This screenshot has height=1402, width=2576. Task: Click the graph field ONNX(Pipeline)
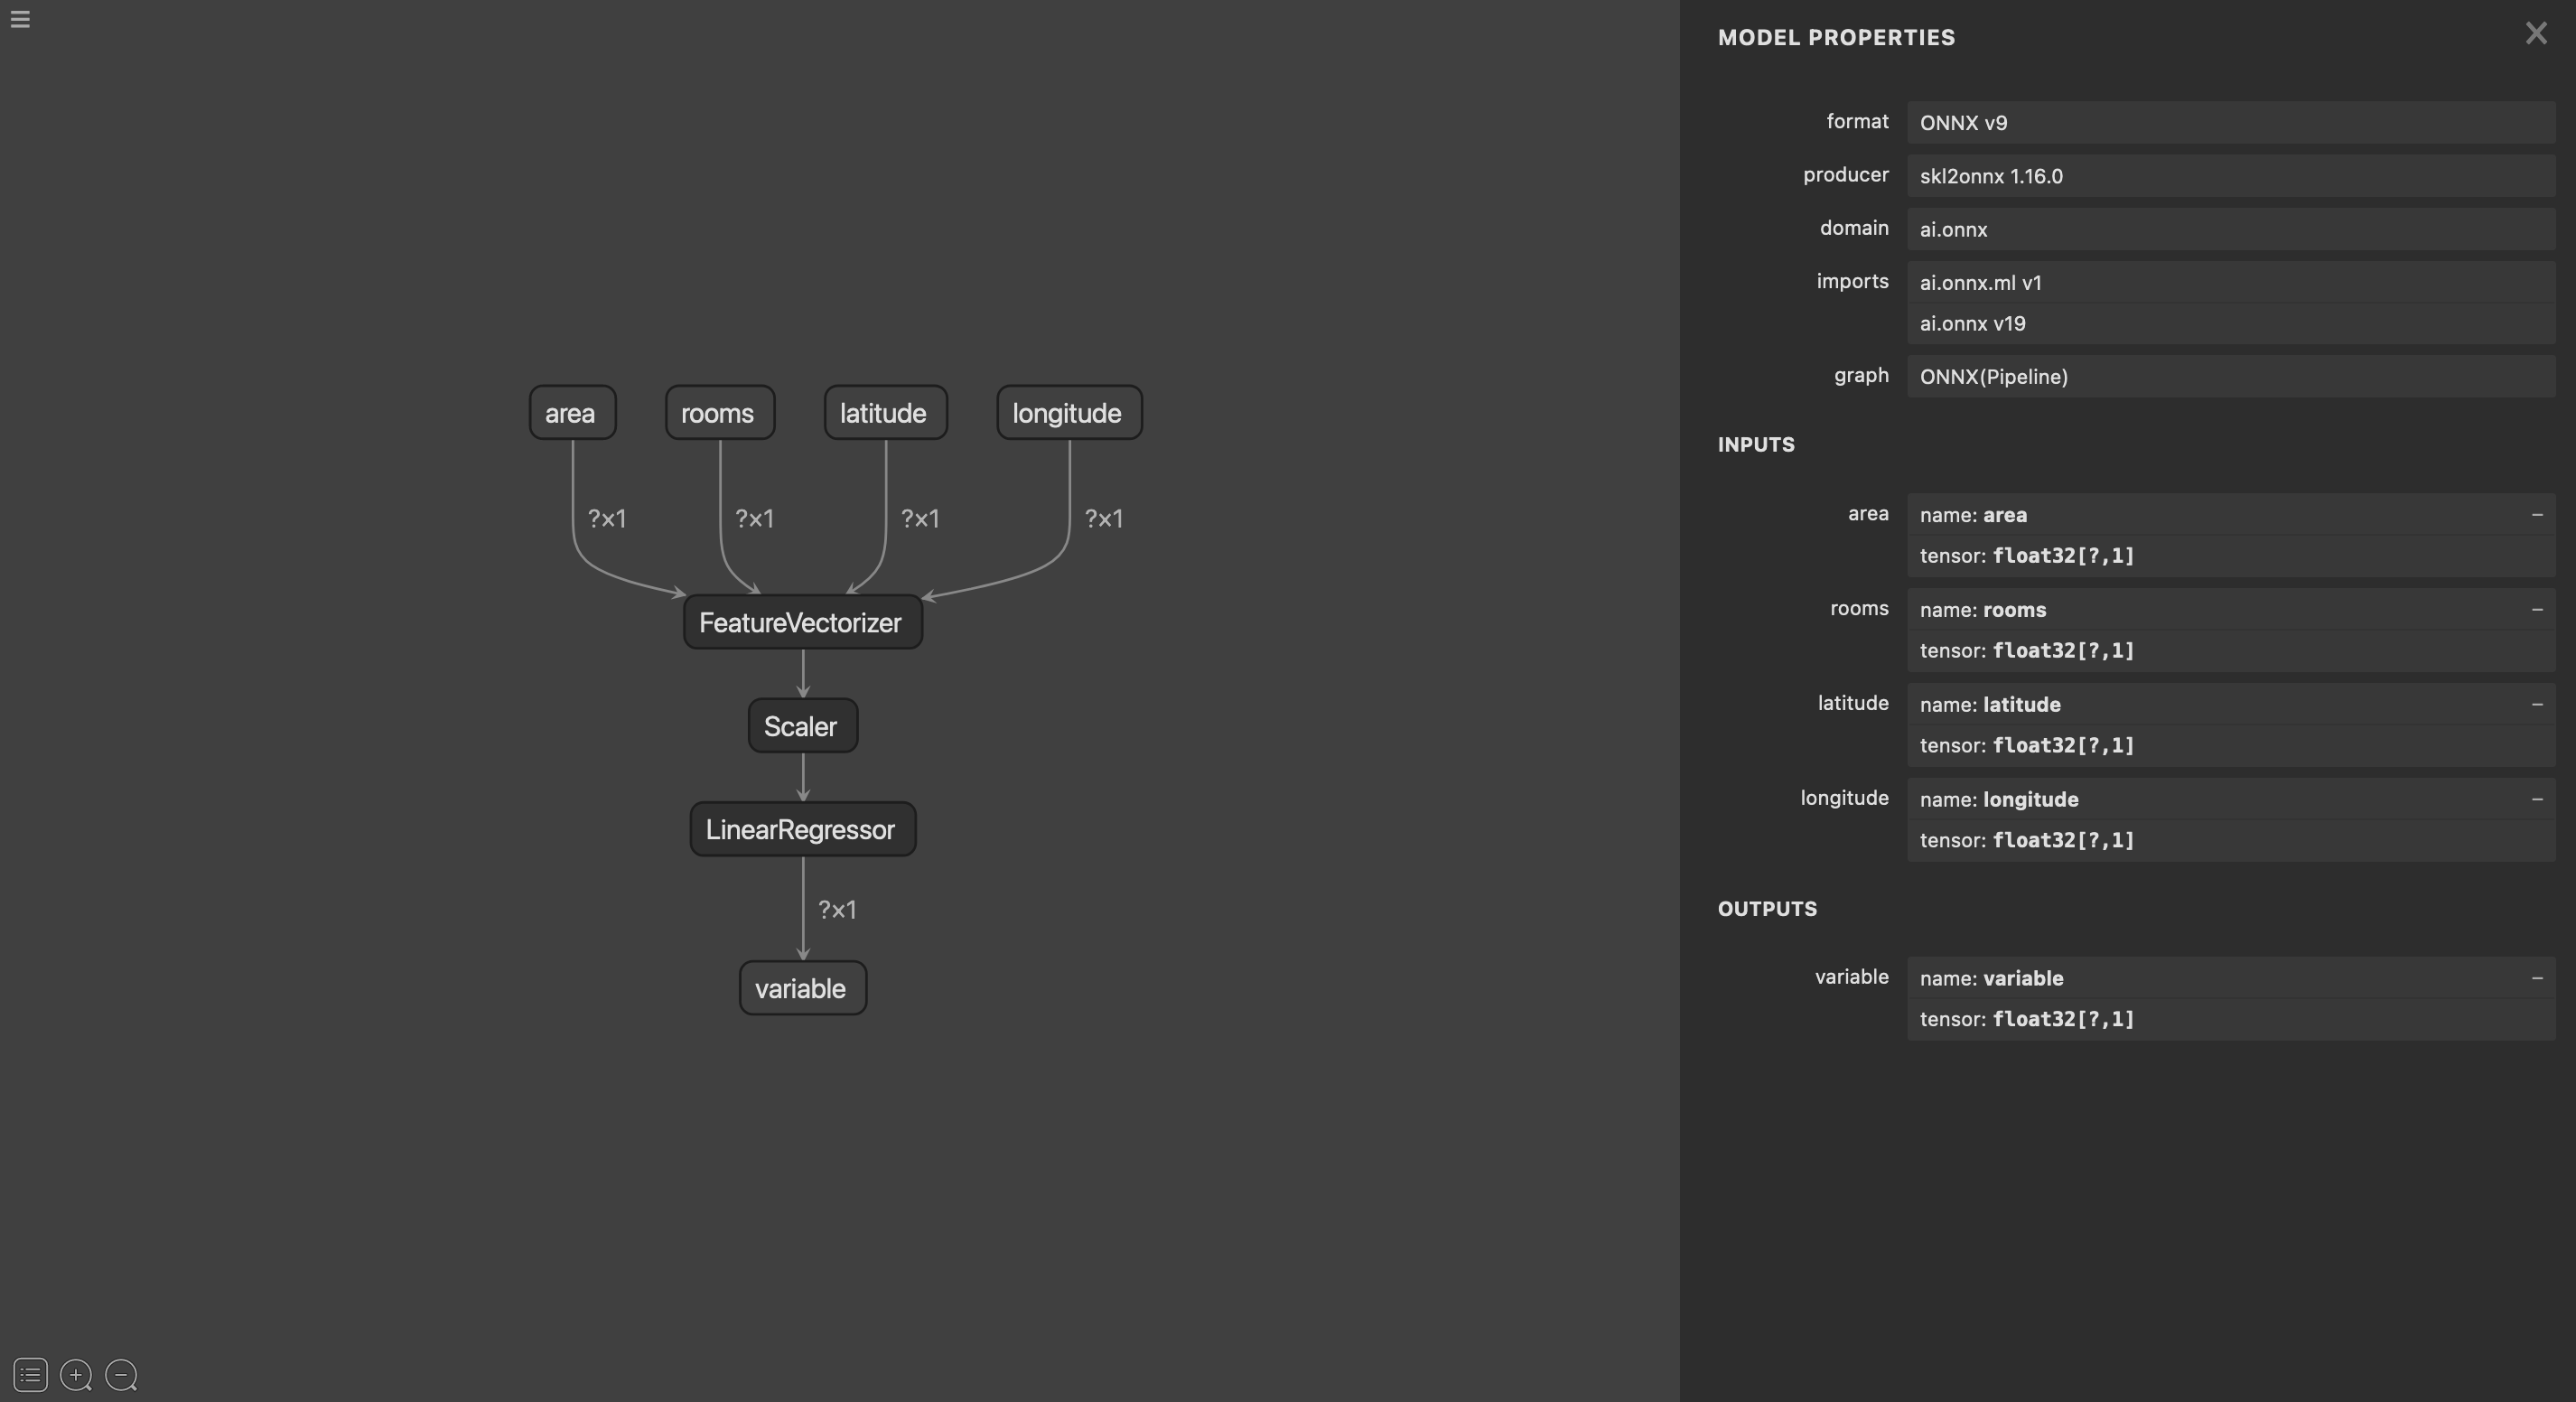click(x=2230, y=377)
